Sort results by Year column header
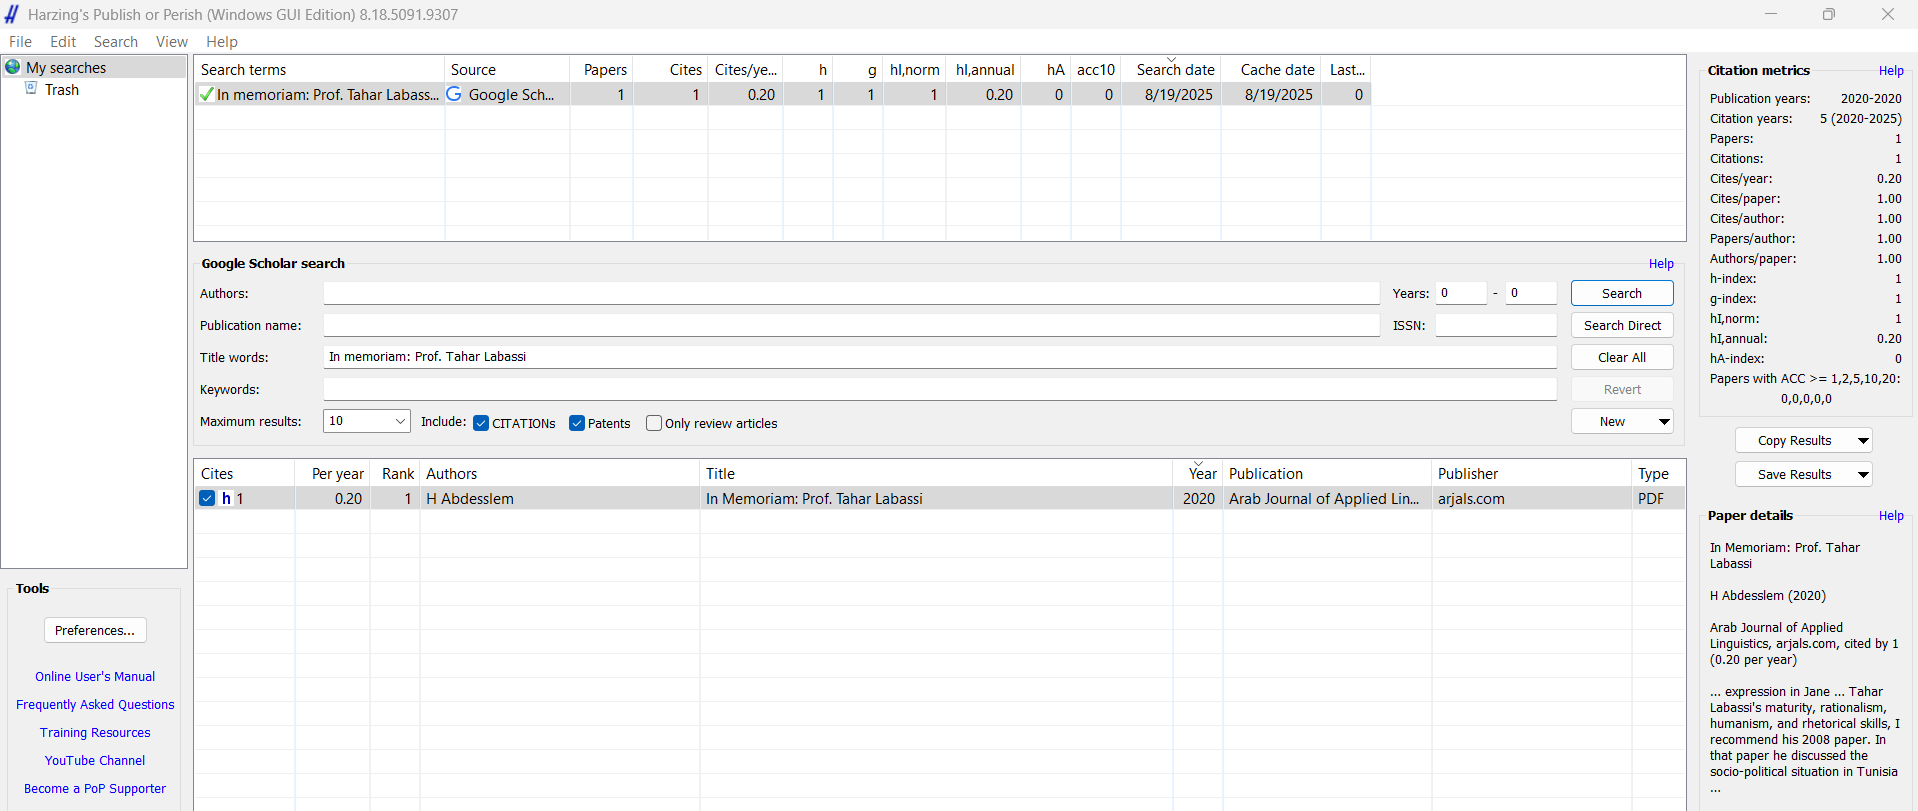The height and width of the screenshot is (811, 1918). 1198,473
